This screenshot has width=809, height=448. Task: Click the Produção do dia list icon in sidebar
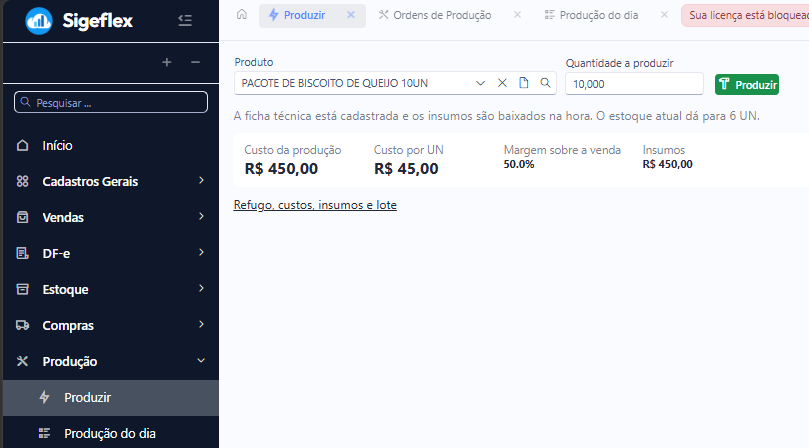[x=44, y=433]
